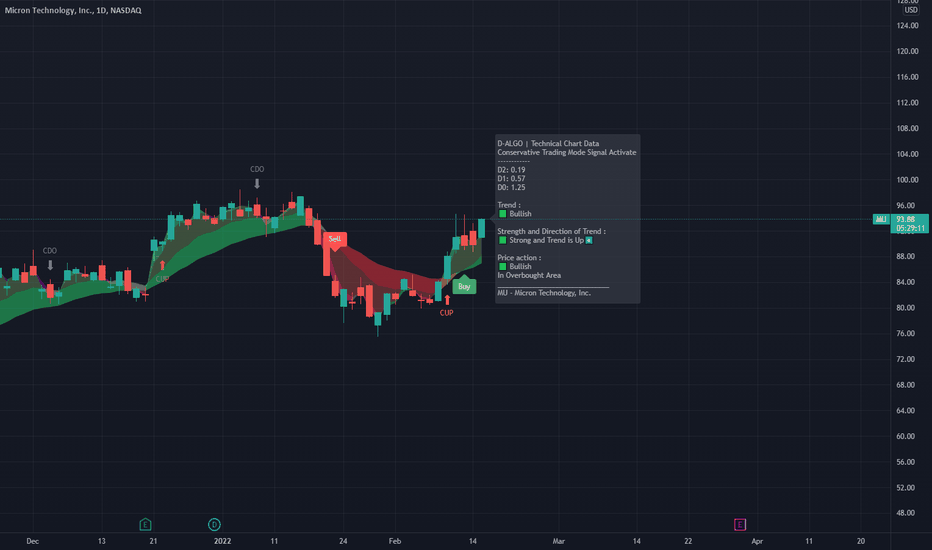Click the 88.00 price axis label
Viewport: 932px width, 550px height.
coord(907,256)
